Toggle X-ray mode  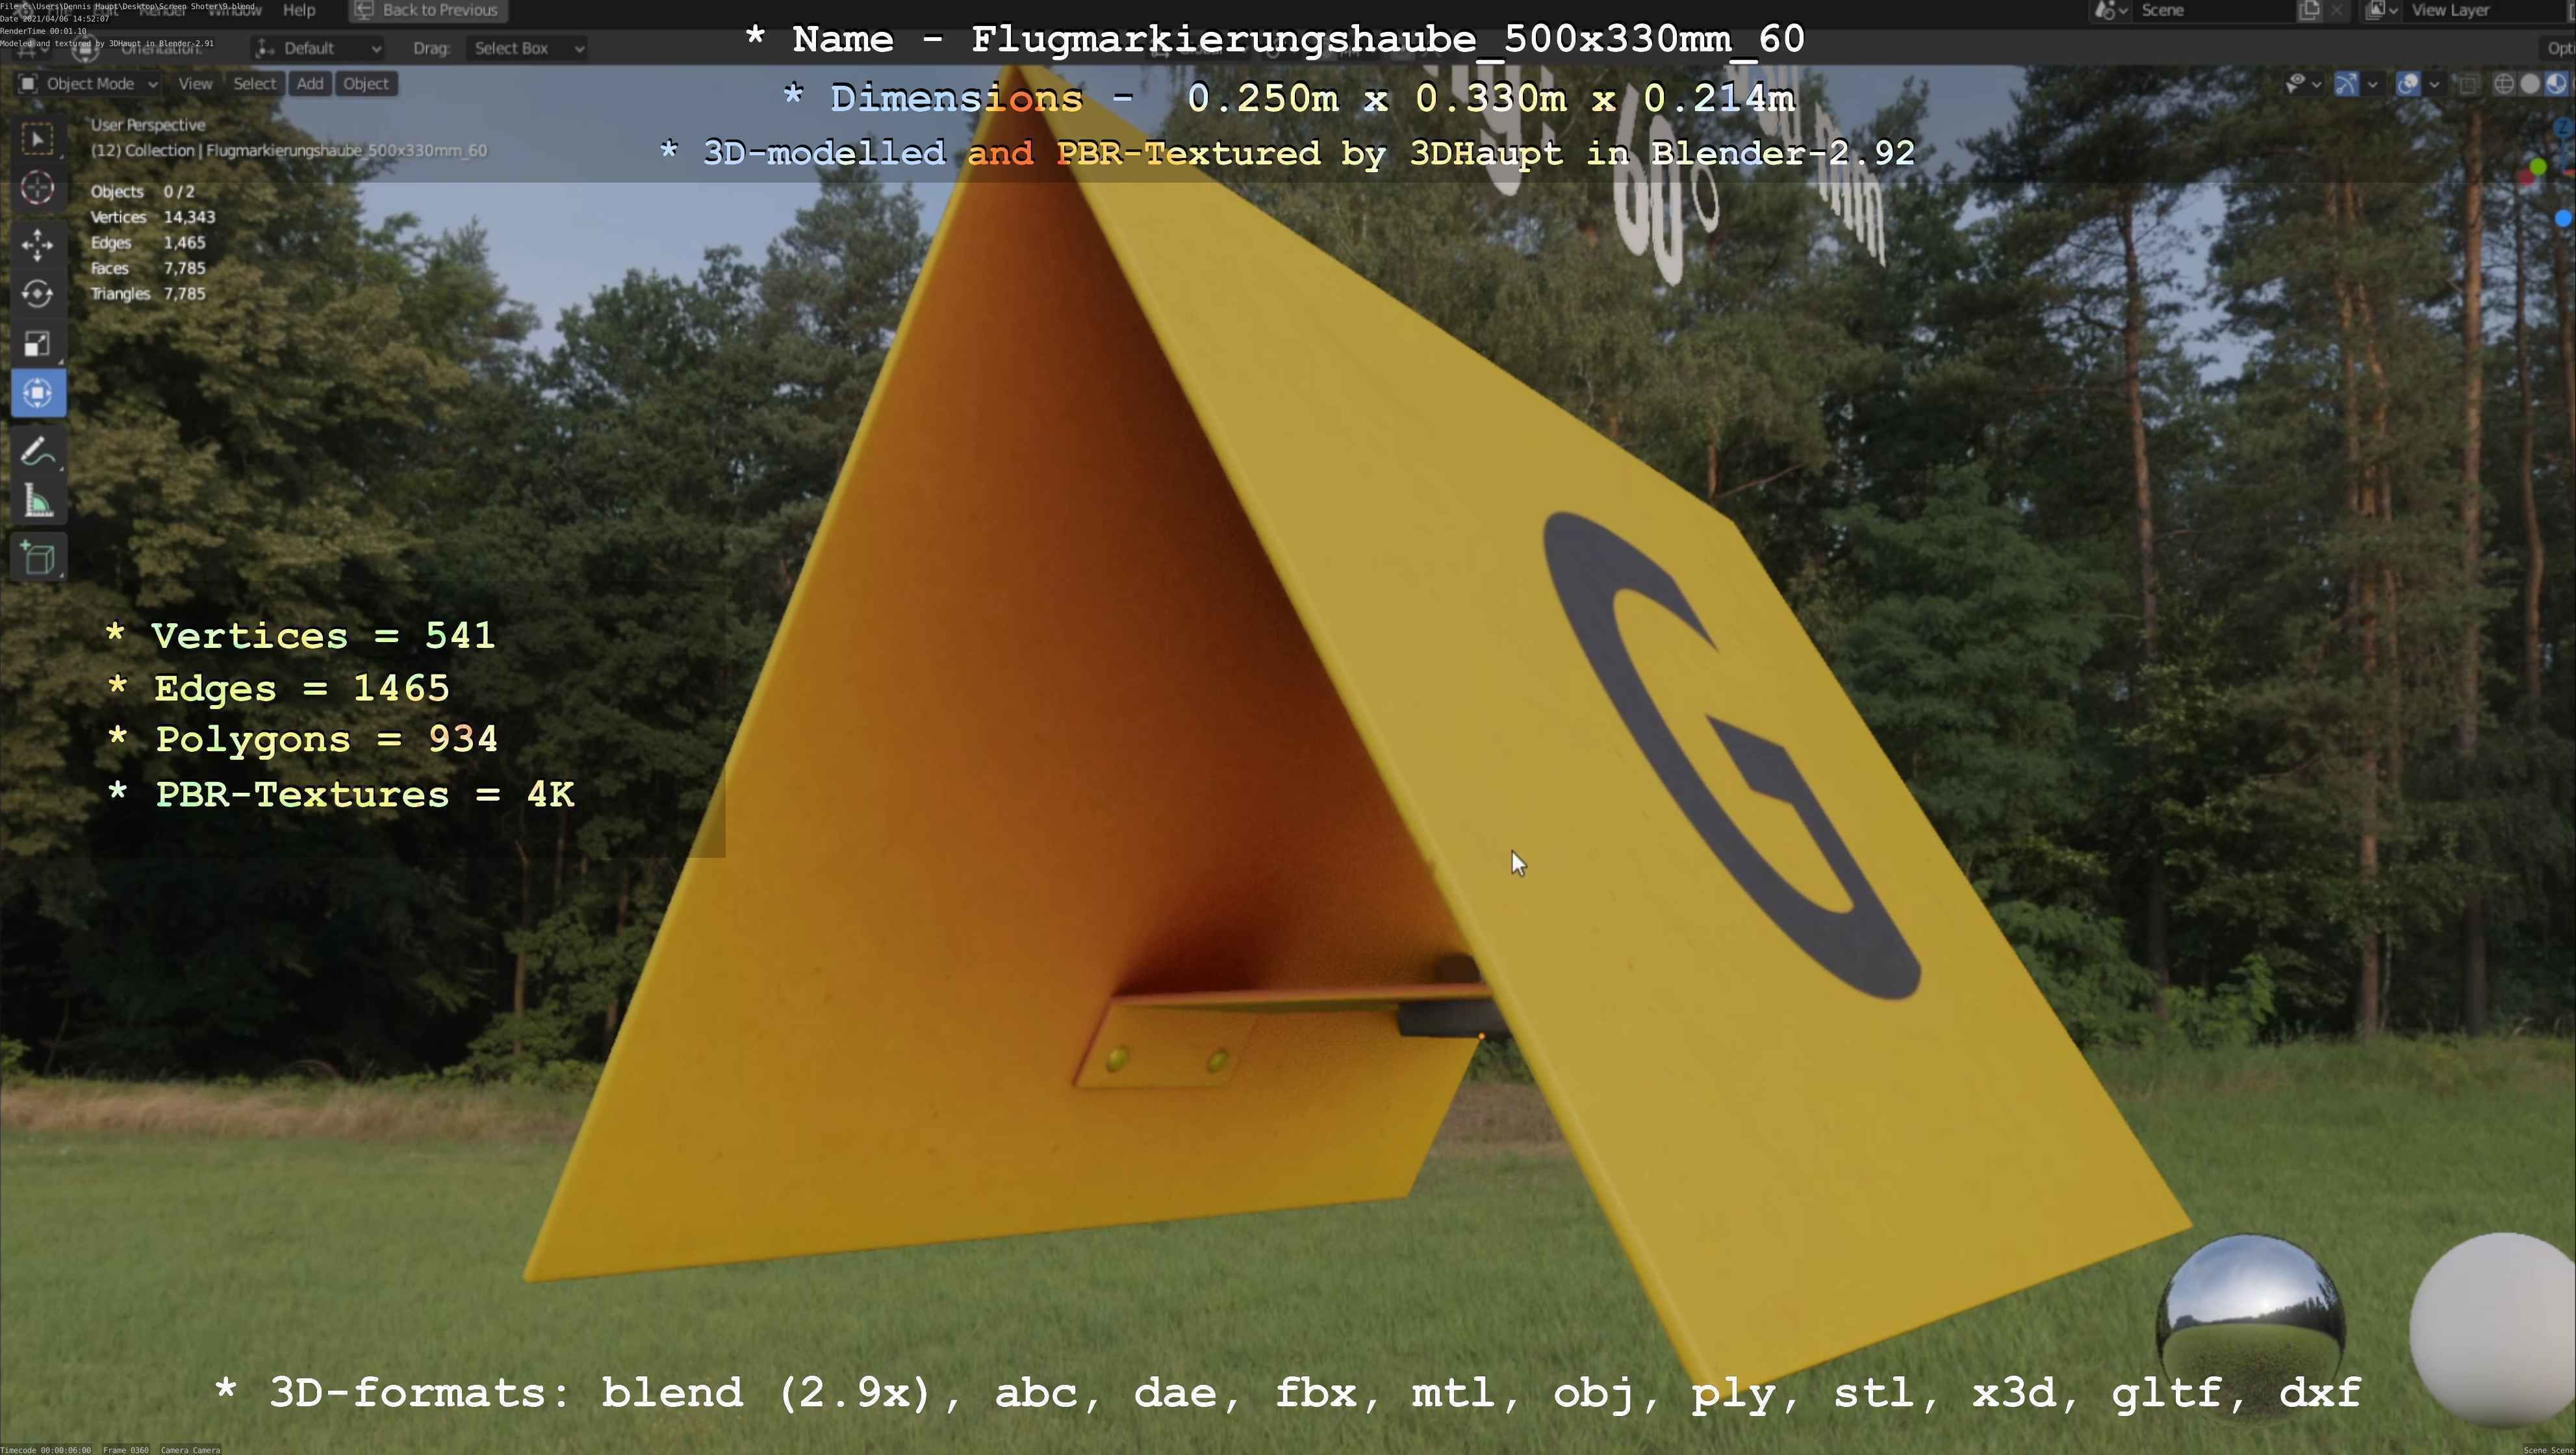[x=2469, y=84]
